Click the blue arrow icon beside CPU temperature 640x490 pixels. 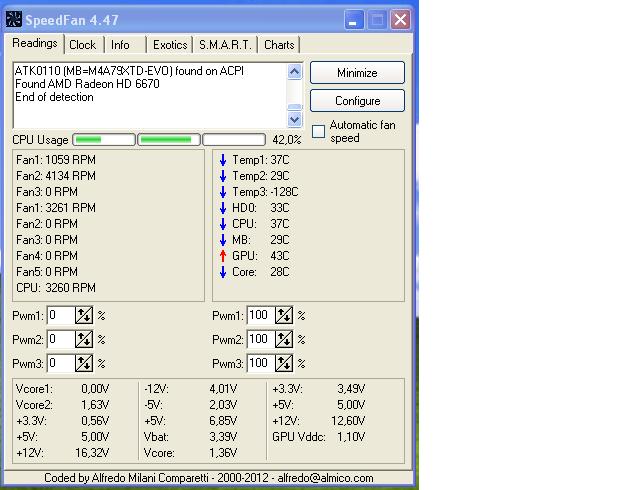222,224
